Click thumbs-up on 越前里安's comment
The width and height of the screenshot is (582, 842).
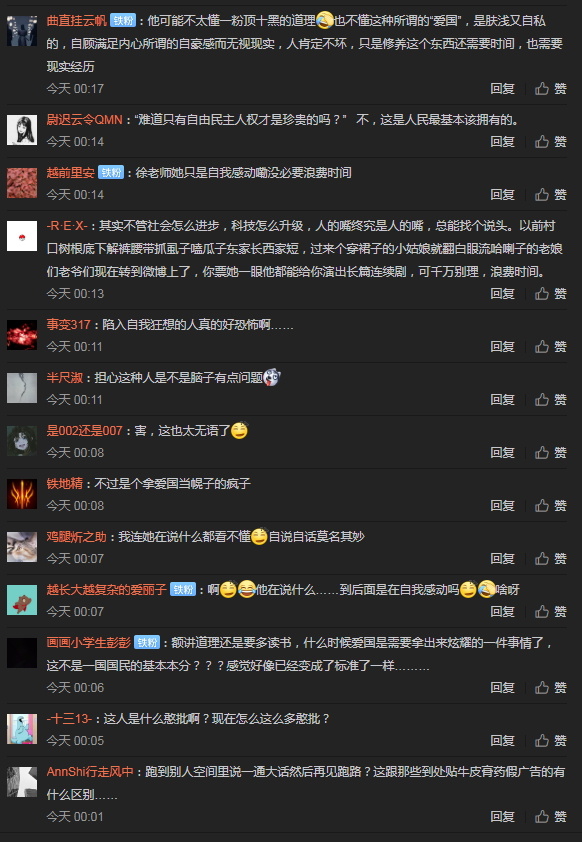click(551, 194)
